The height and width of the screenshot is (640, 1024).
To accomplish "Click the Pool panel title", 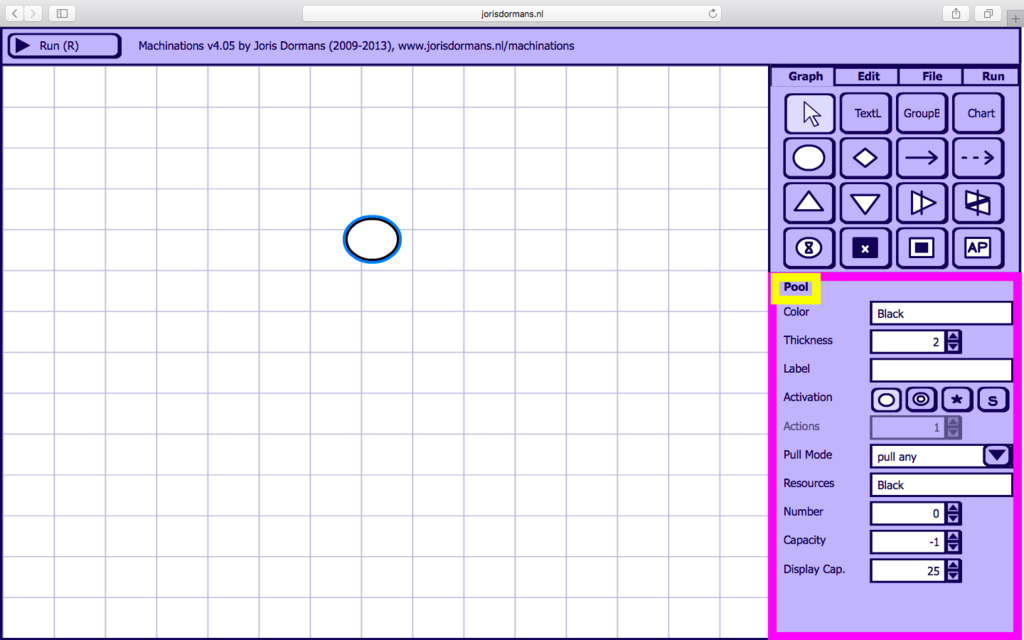I will pyautogui.click(x=795, y=287).
